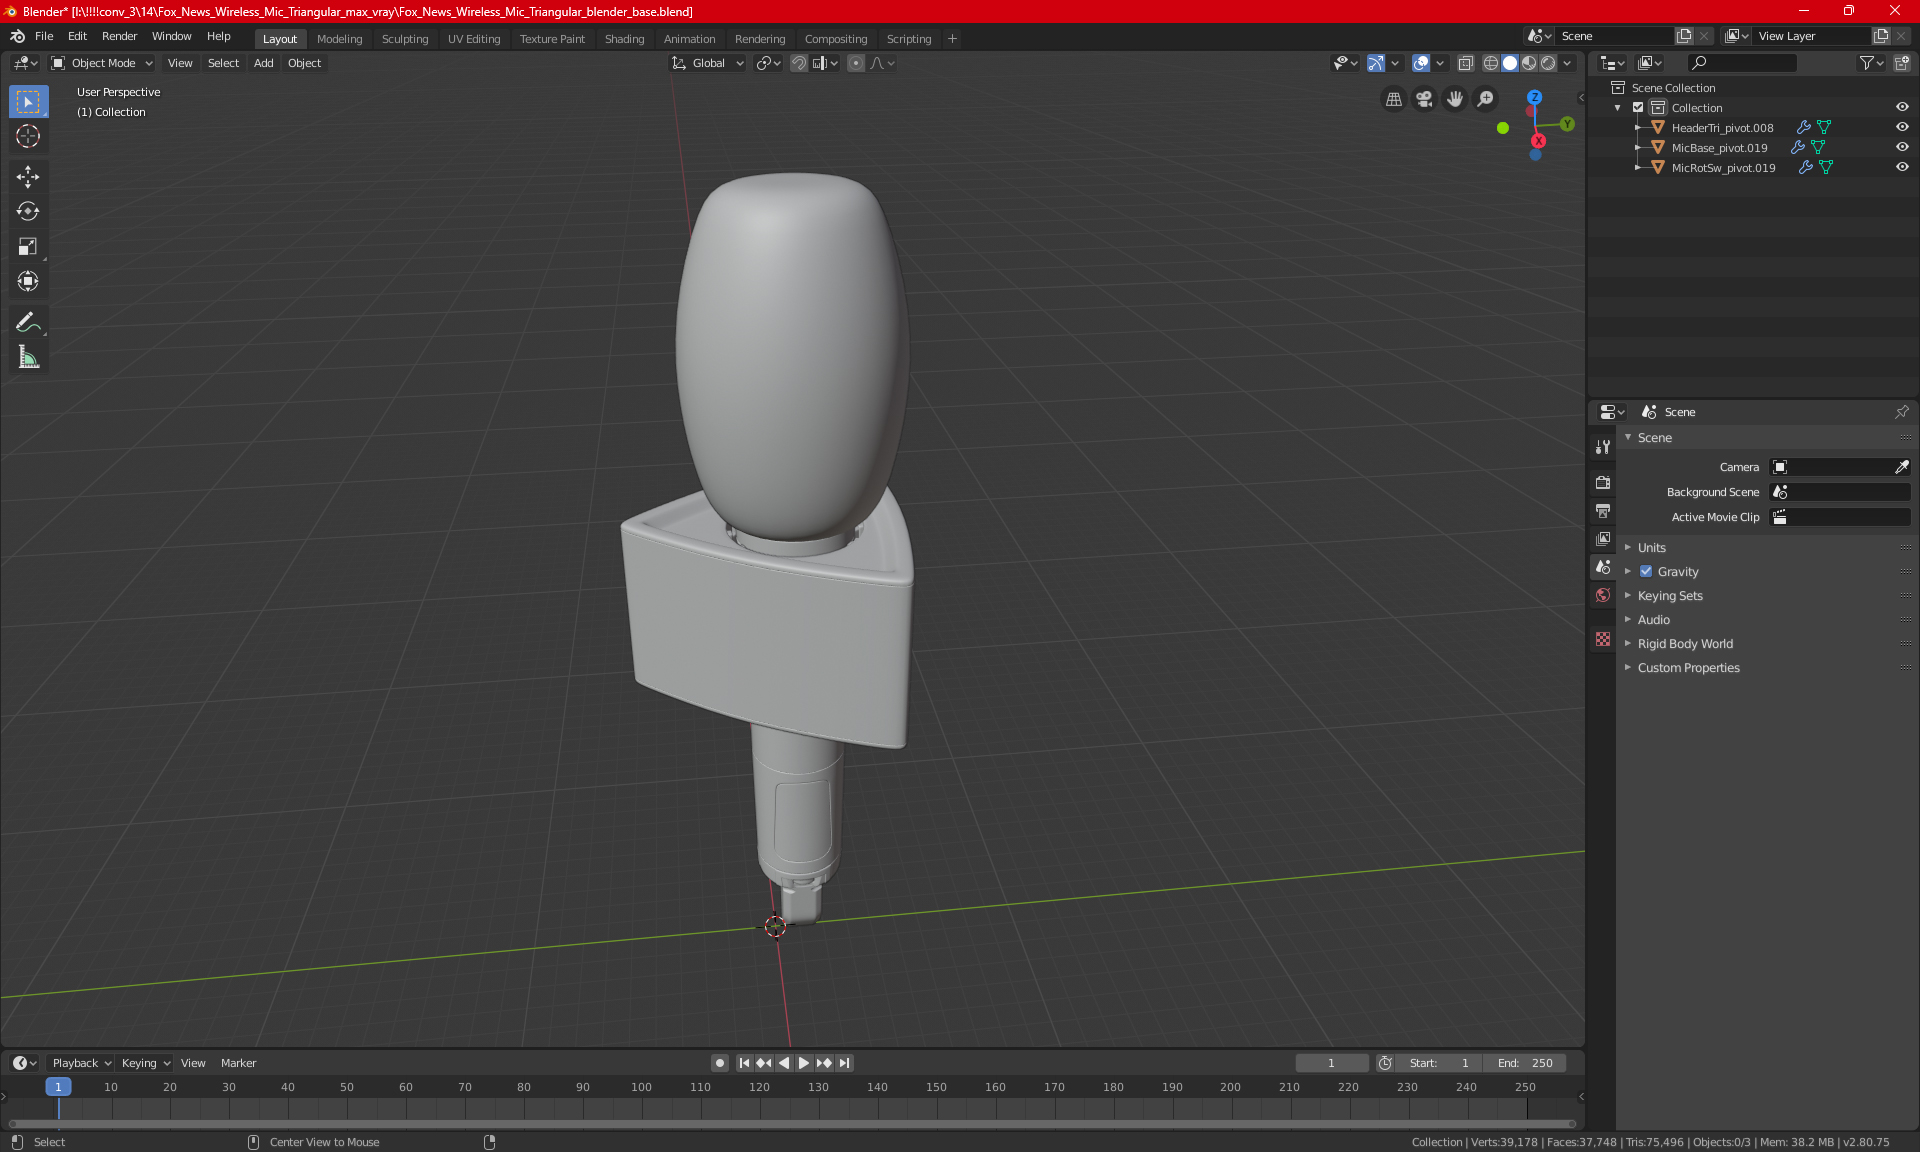Switch to rendered viewport shading
The height and width of the screenshot is (1152, 1920).
click(1548, 63)
